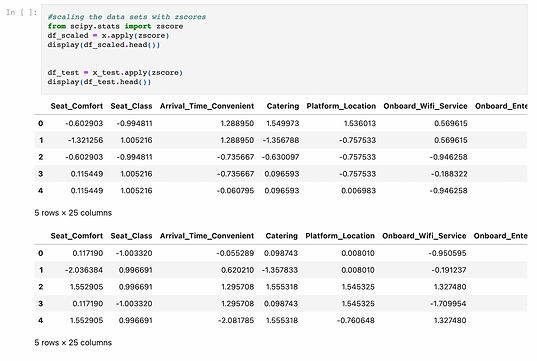This screenshot has width=537, height=361.
Task: Click the cell value 0.620210
Action: coord(238,270)
